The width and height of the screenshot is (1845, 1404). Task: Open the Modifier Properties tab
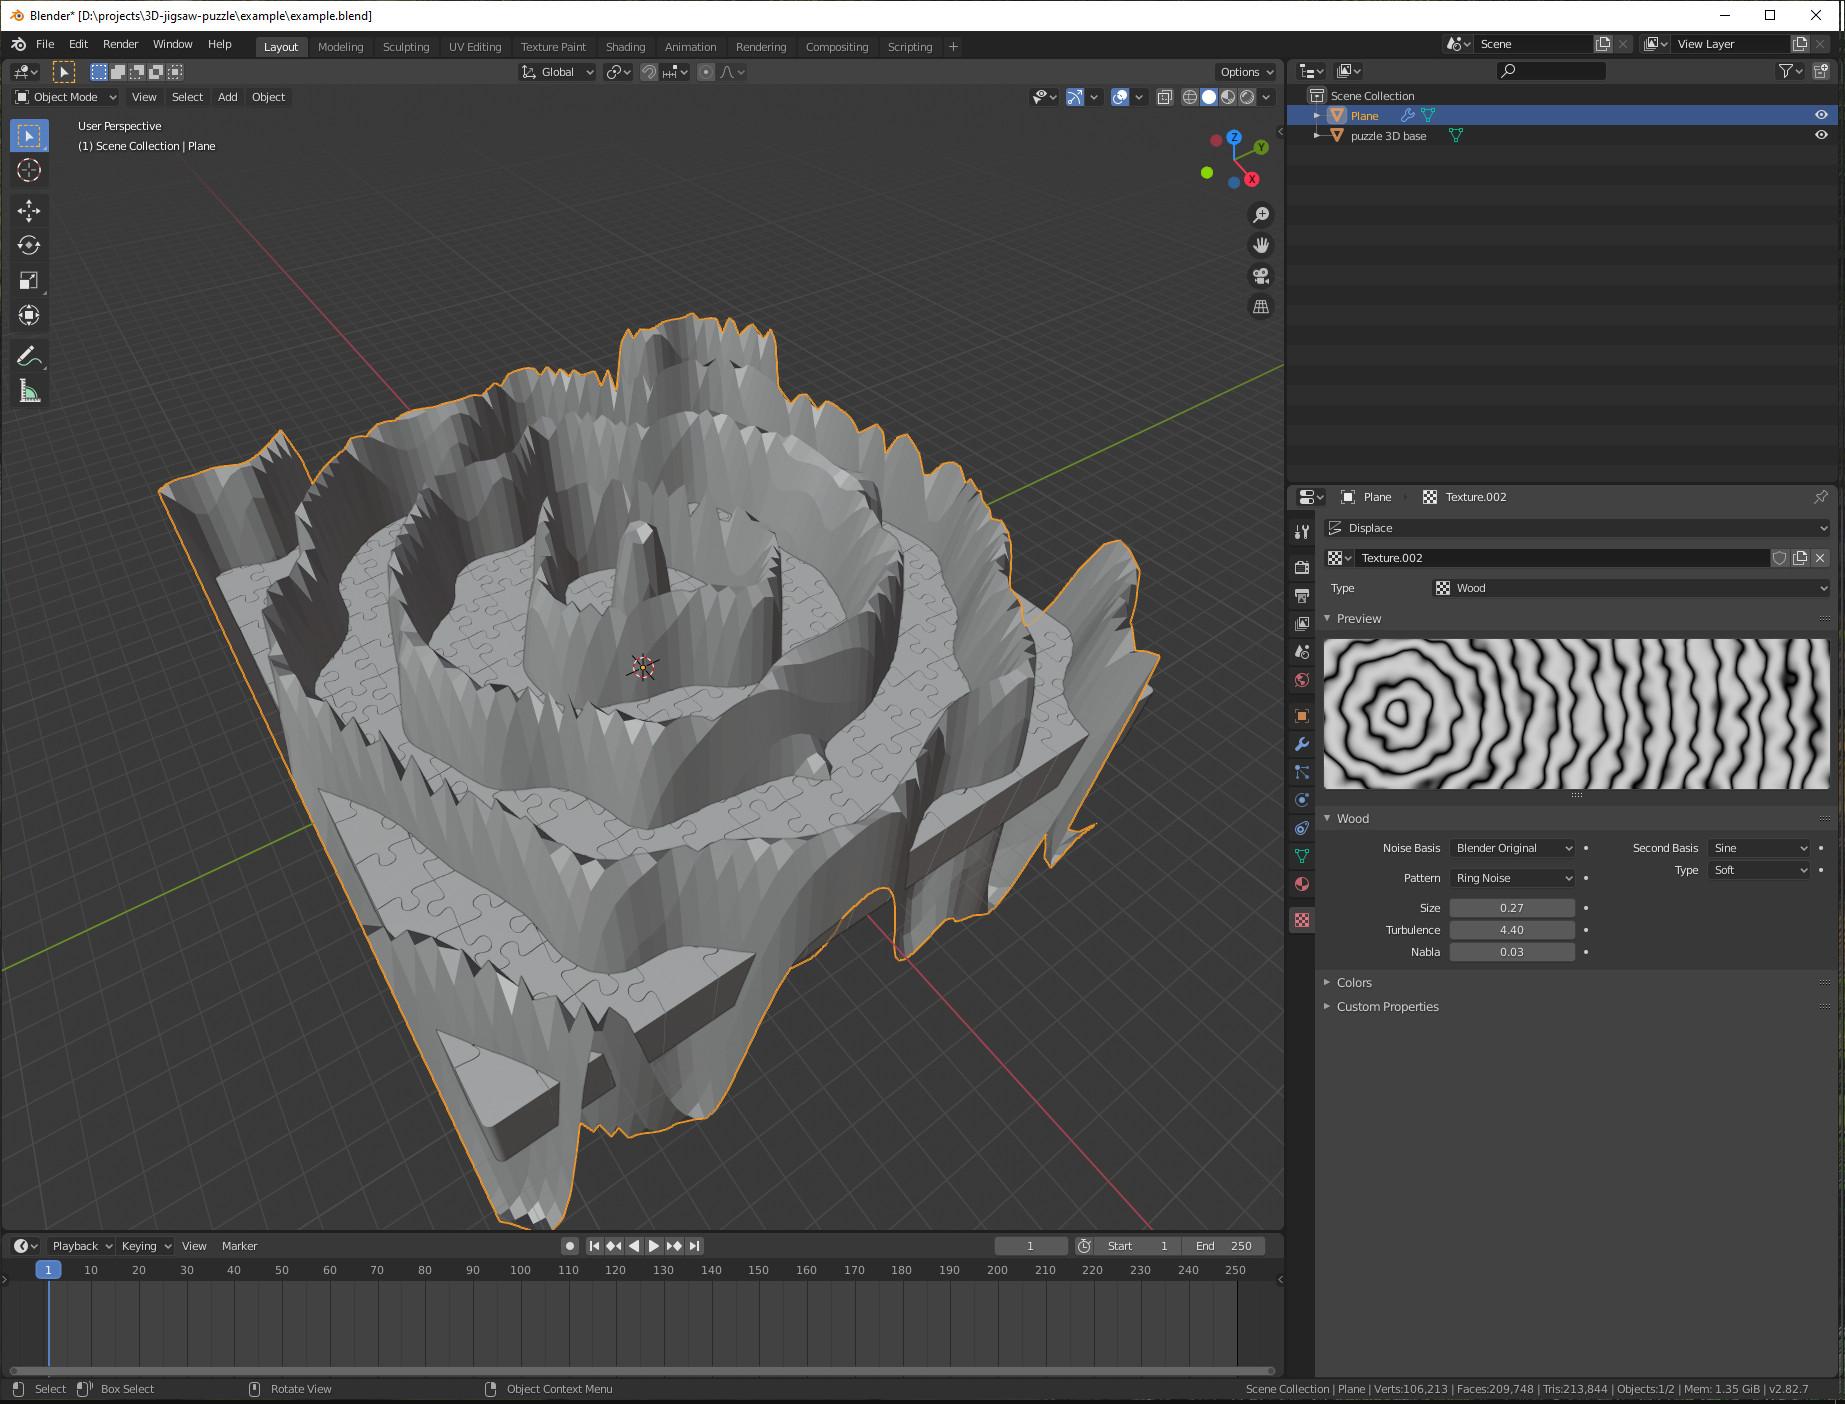pyautogui.click(x=1301, y=744)
